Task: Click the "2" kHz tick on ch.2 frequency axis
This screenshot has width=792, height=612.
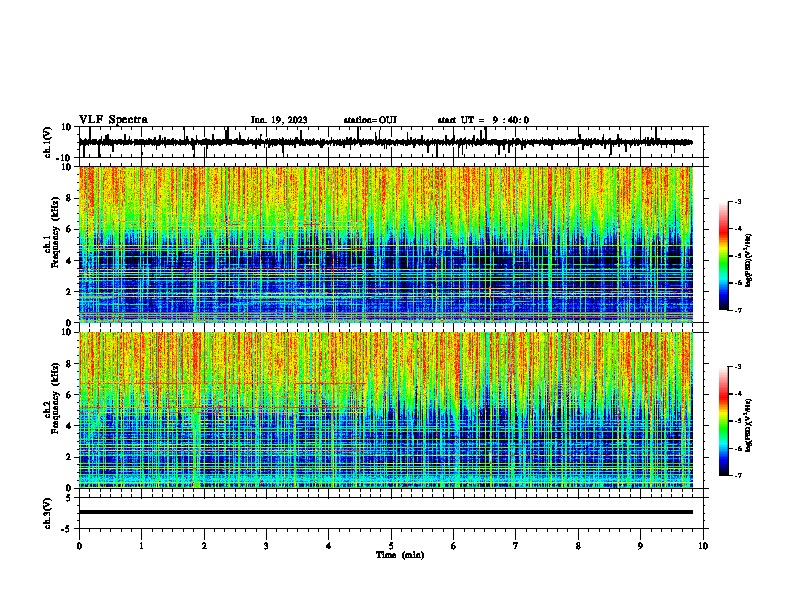Action: 69,457
